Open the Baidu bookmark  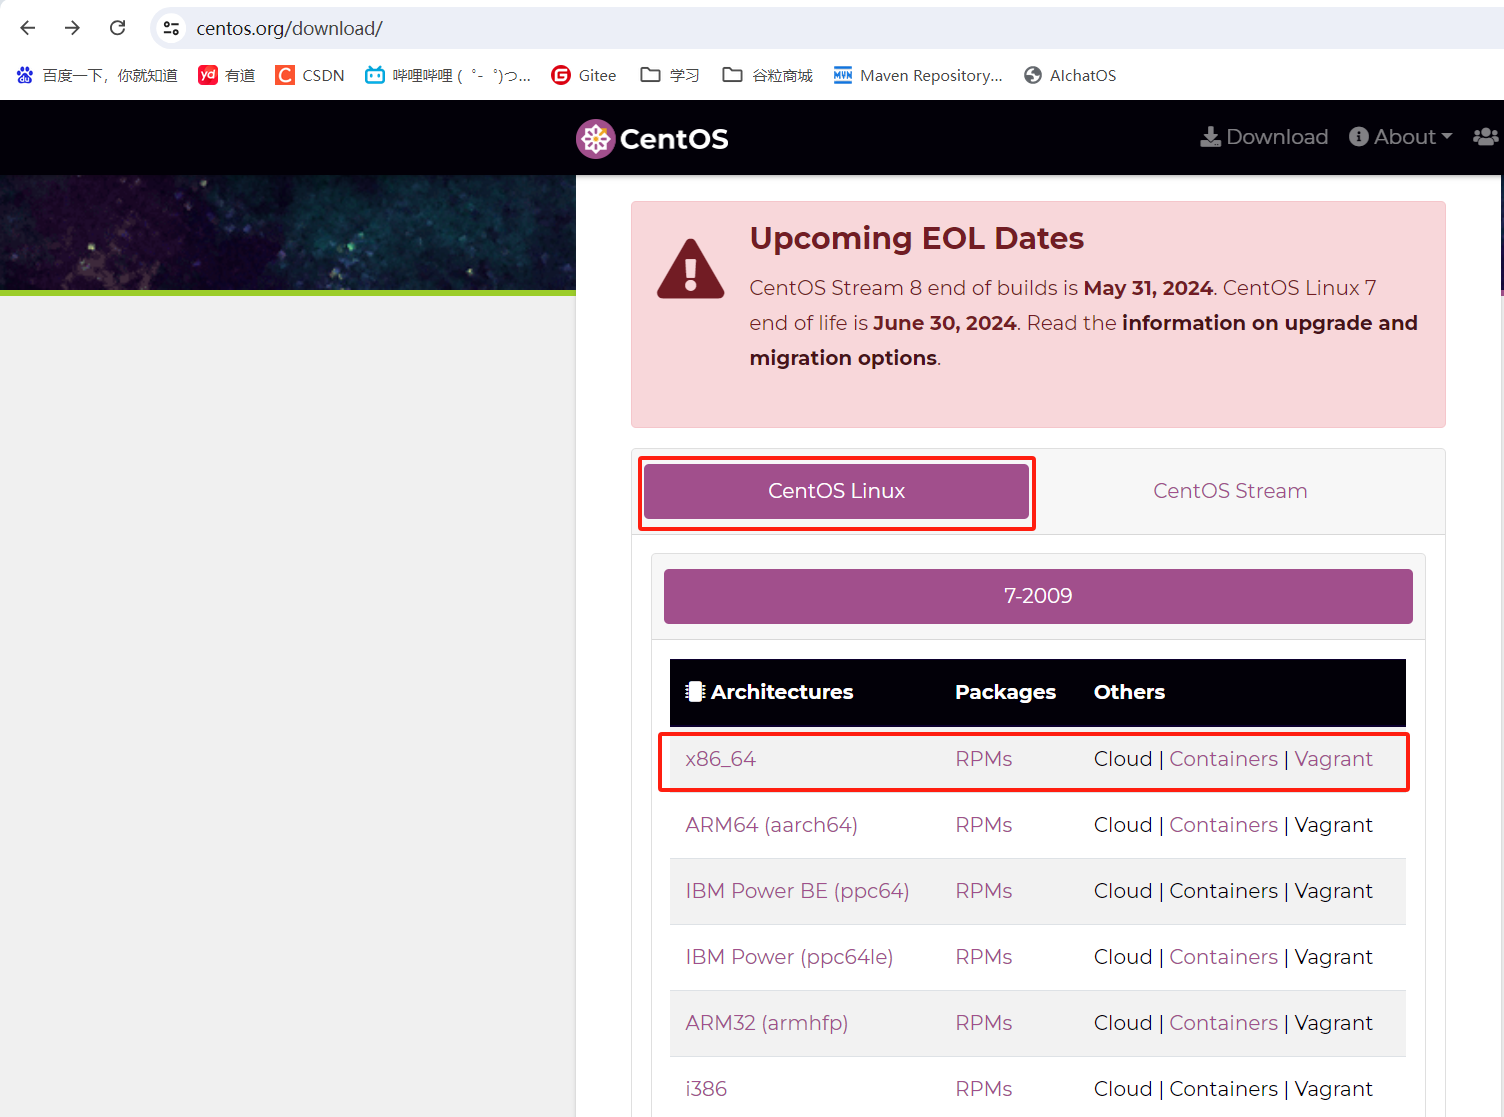coord(97,75)
